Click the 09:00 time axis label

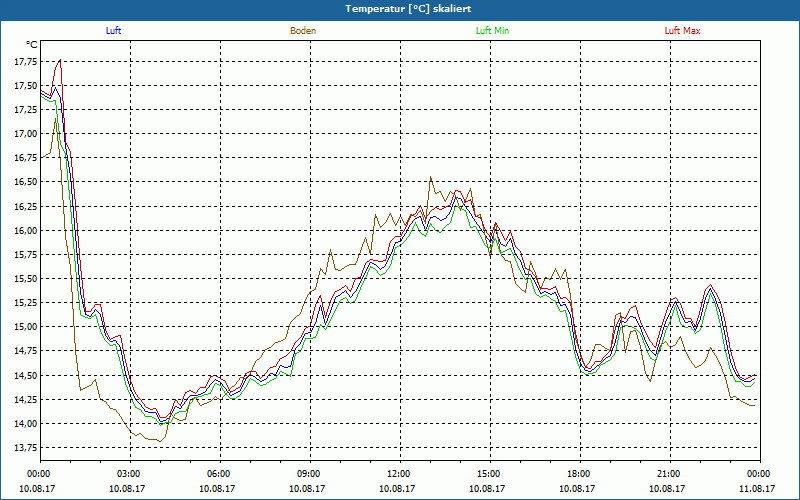(310, 473)
